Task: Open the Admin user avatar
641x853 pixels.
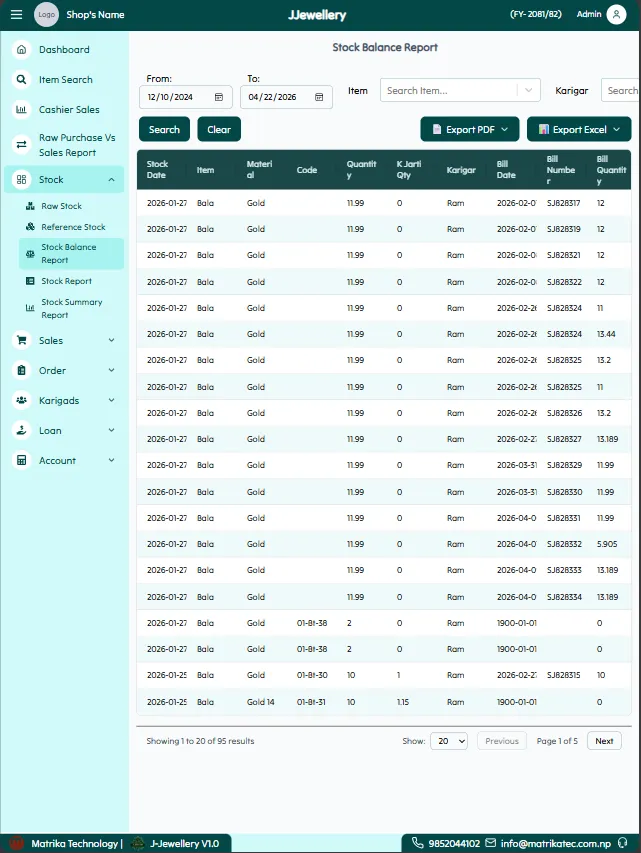Action: [x=616, y=15]
